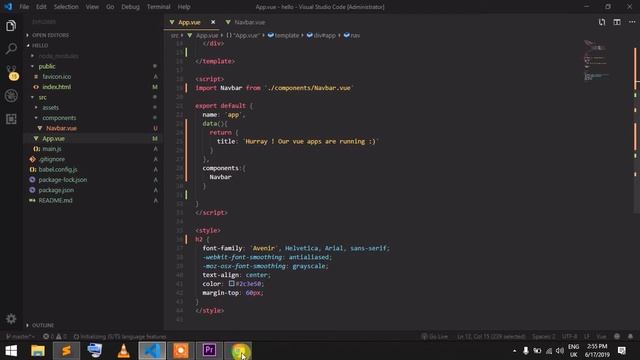This screenshot has width=640, height=360.
Task: Open VLC media player from taskbar
Action: coord(124,351)
